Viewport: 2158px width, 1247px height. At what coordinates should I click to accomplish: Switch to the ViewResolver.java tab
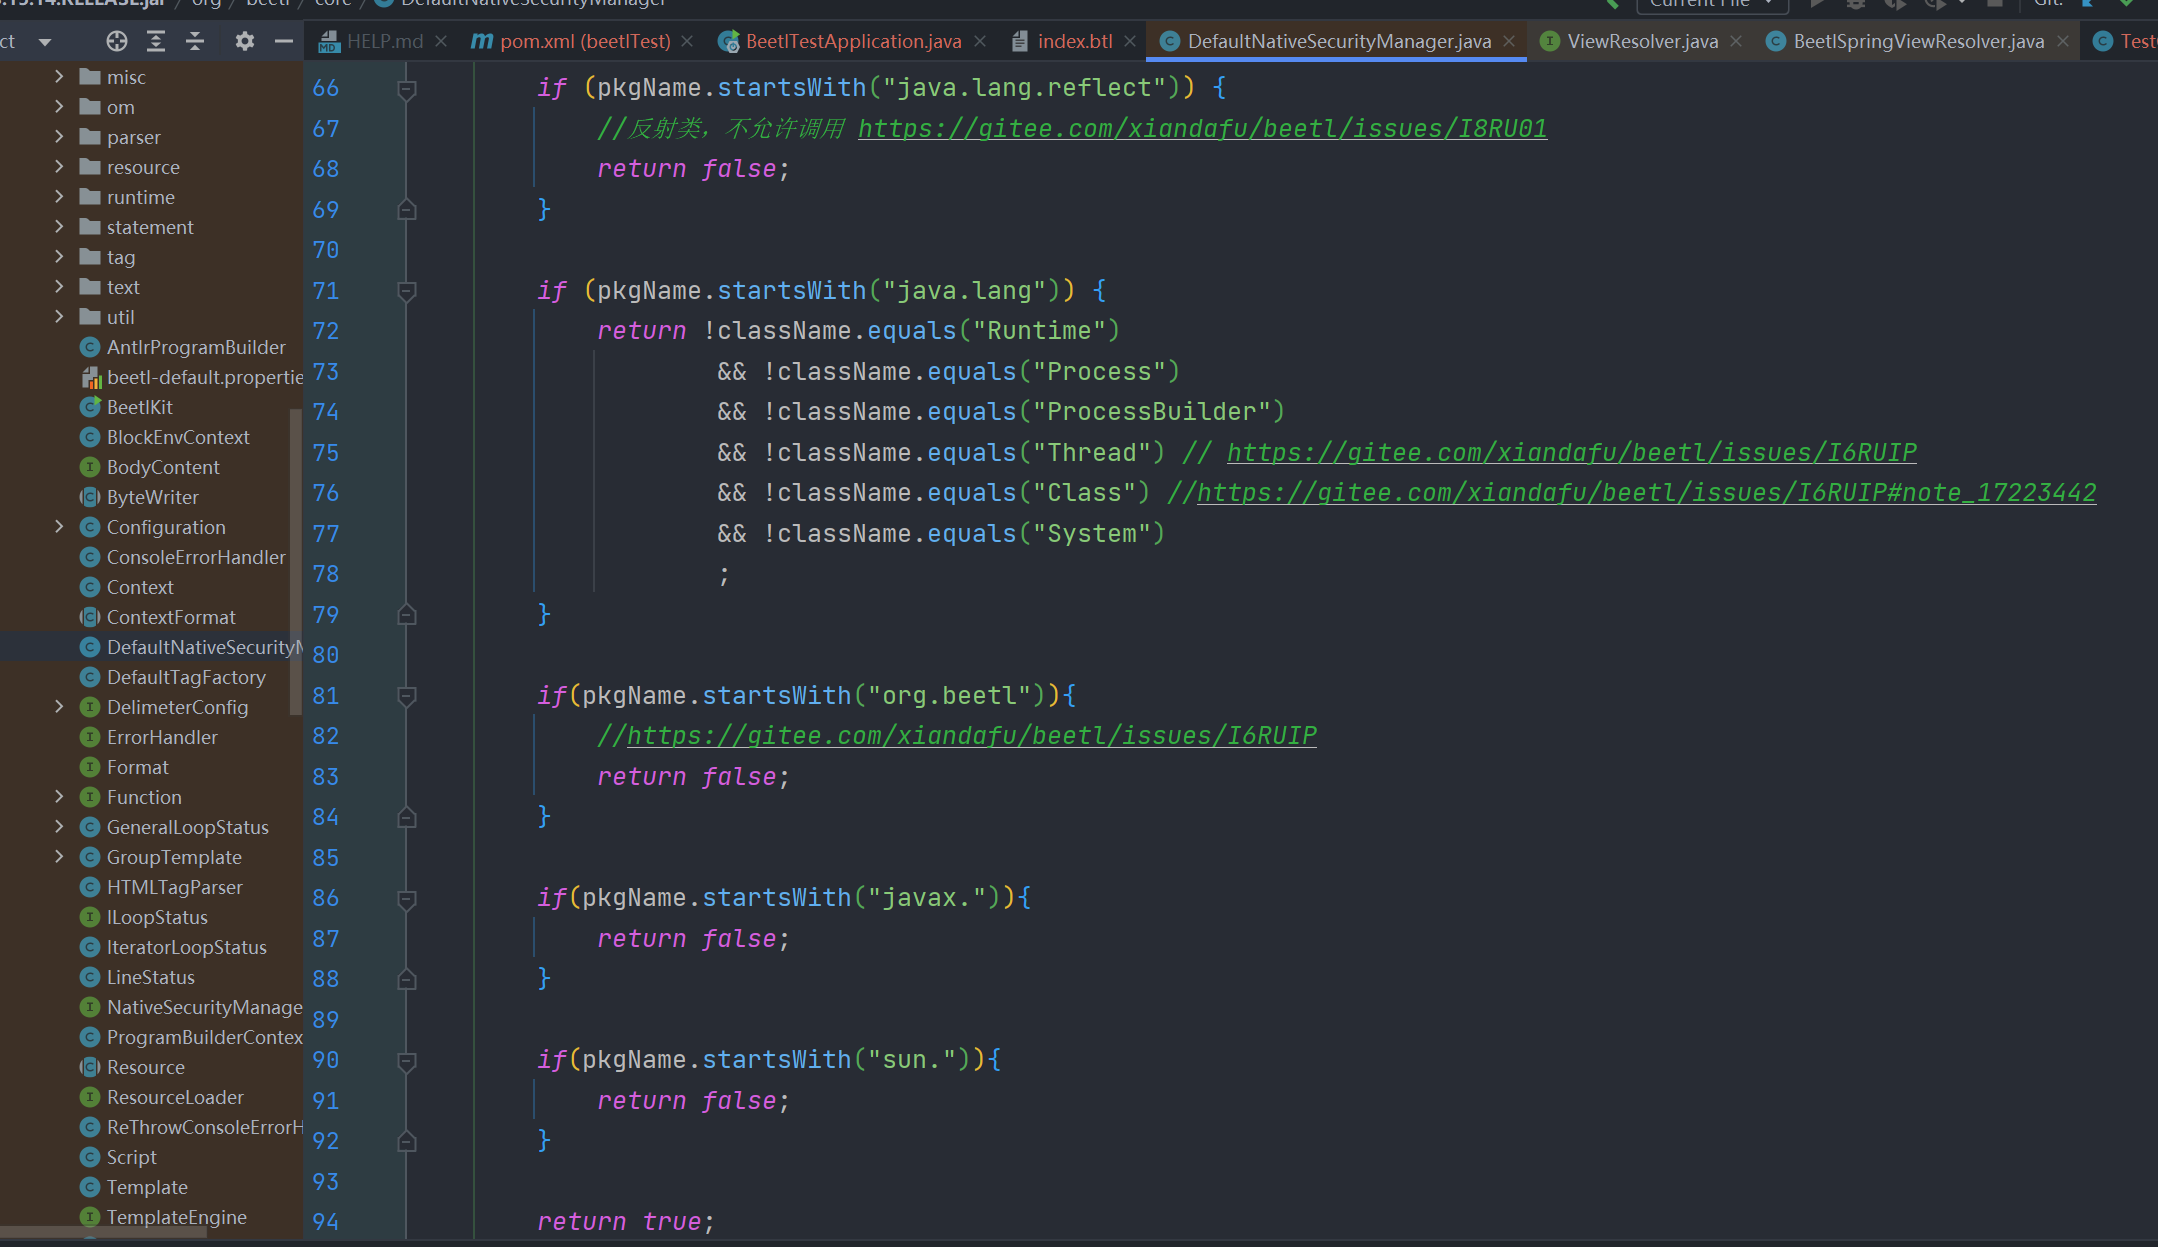click(1641, 41)
